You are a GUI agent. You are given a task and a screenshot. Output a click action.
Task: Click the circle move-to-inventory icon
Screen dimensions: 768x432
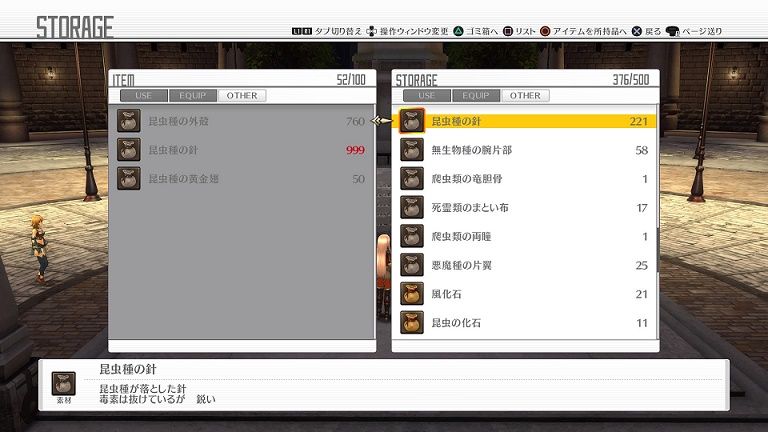[x=545, y=31]
